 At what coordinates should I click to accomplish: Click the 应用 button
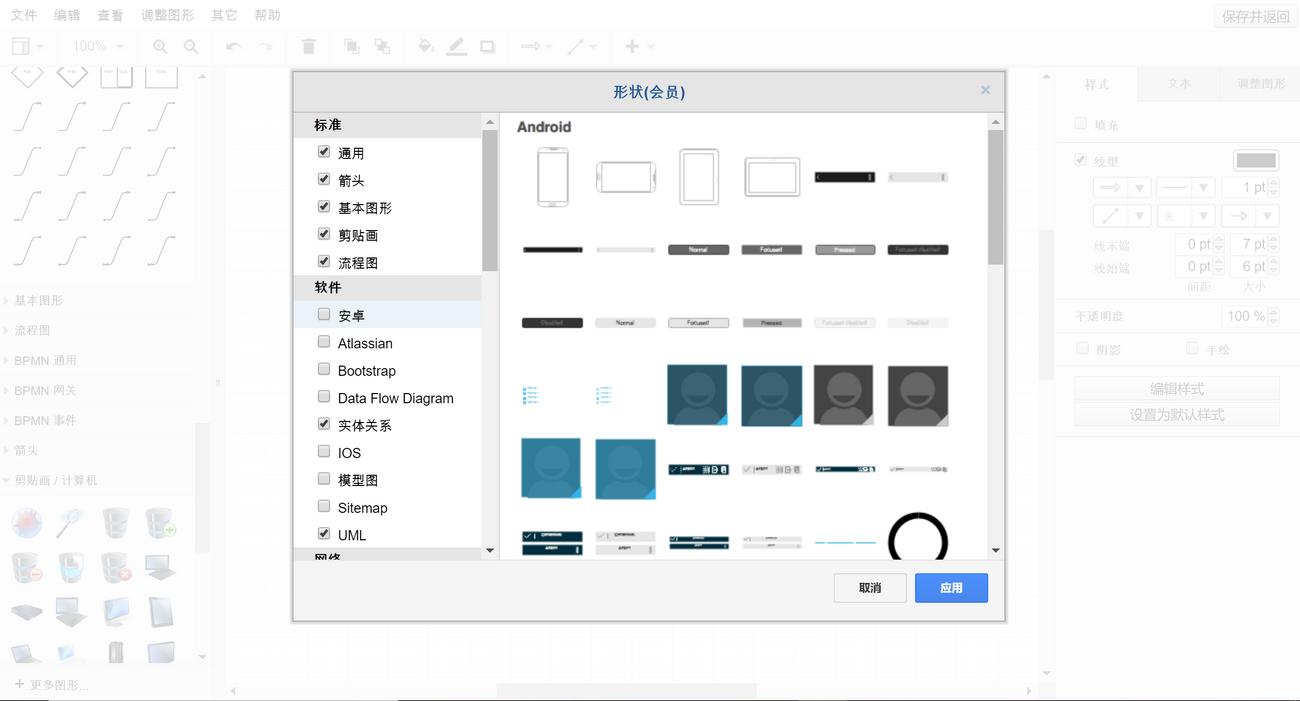(x=951, y=588)
